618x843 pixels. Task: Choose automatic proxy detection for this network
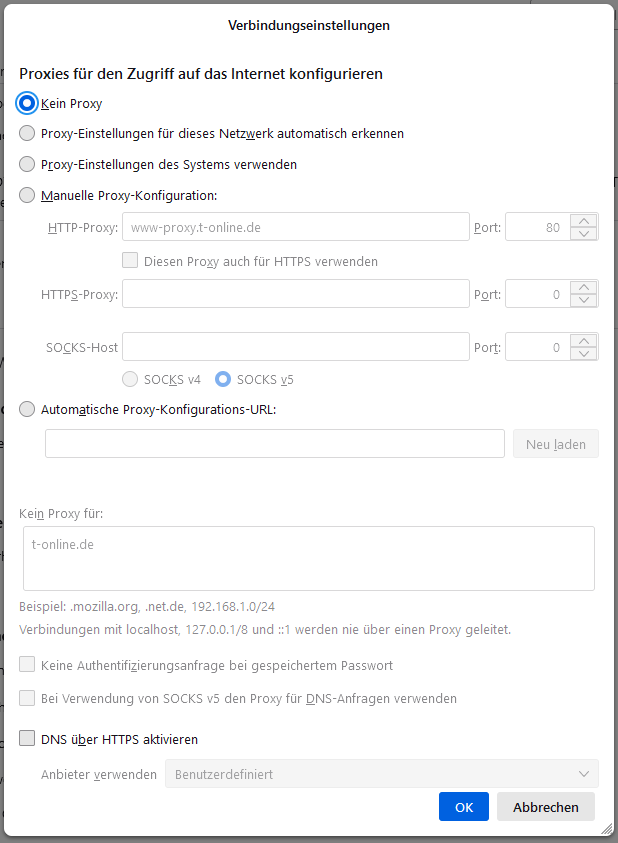[28, 133]
